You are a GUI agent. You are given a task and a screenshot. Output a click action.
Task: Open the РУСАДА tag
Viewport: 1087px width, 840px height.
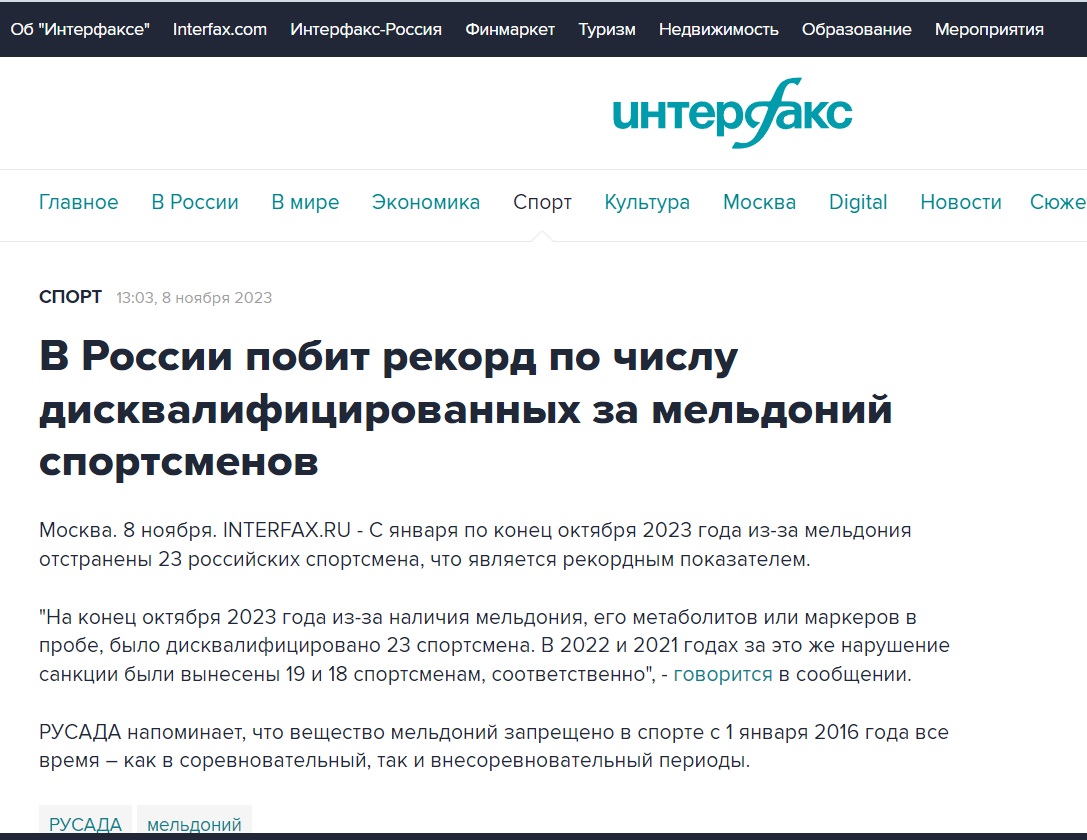point(85,823)
